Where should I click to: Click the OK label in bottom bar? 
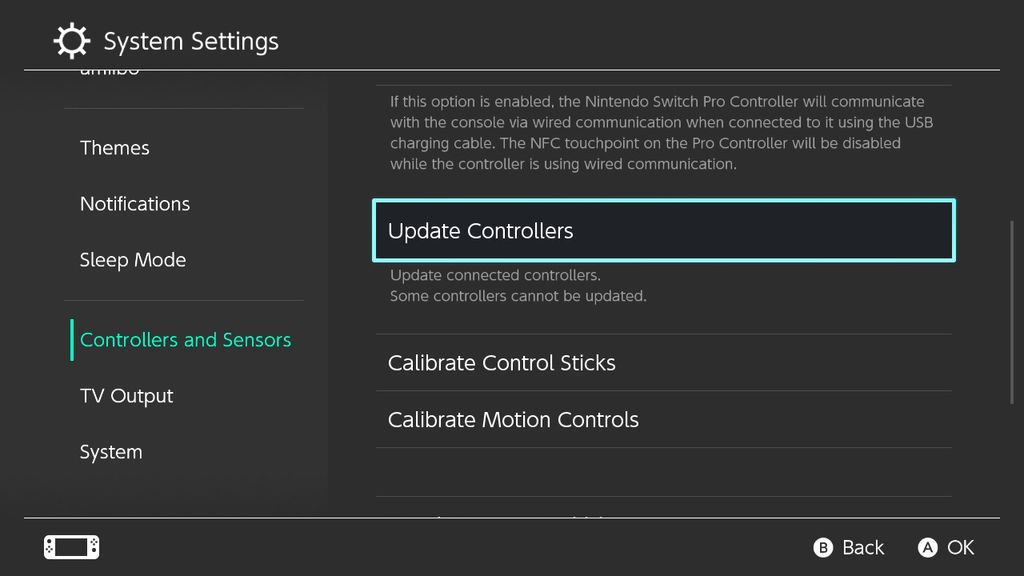tap(959, 547)
